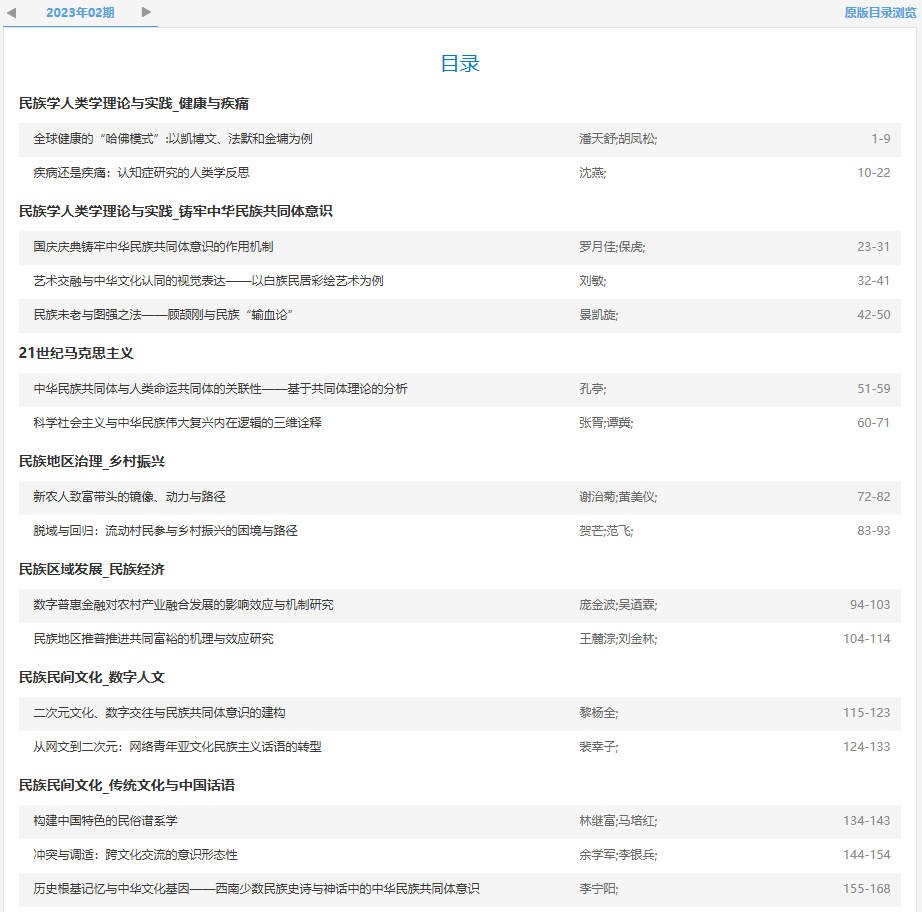Open article 中华民族共同体与人类命运共同体的关联性

click(x=220, y=389)
